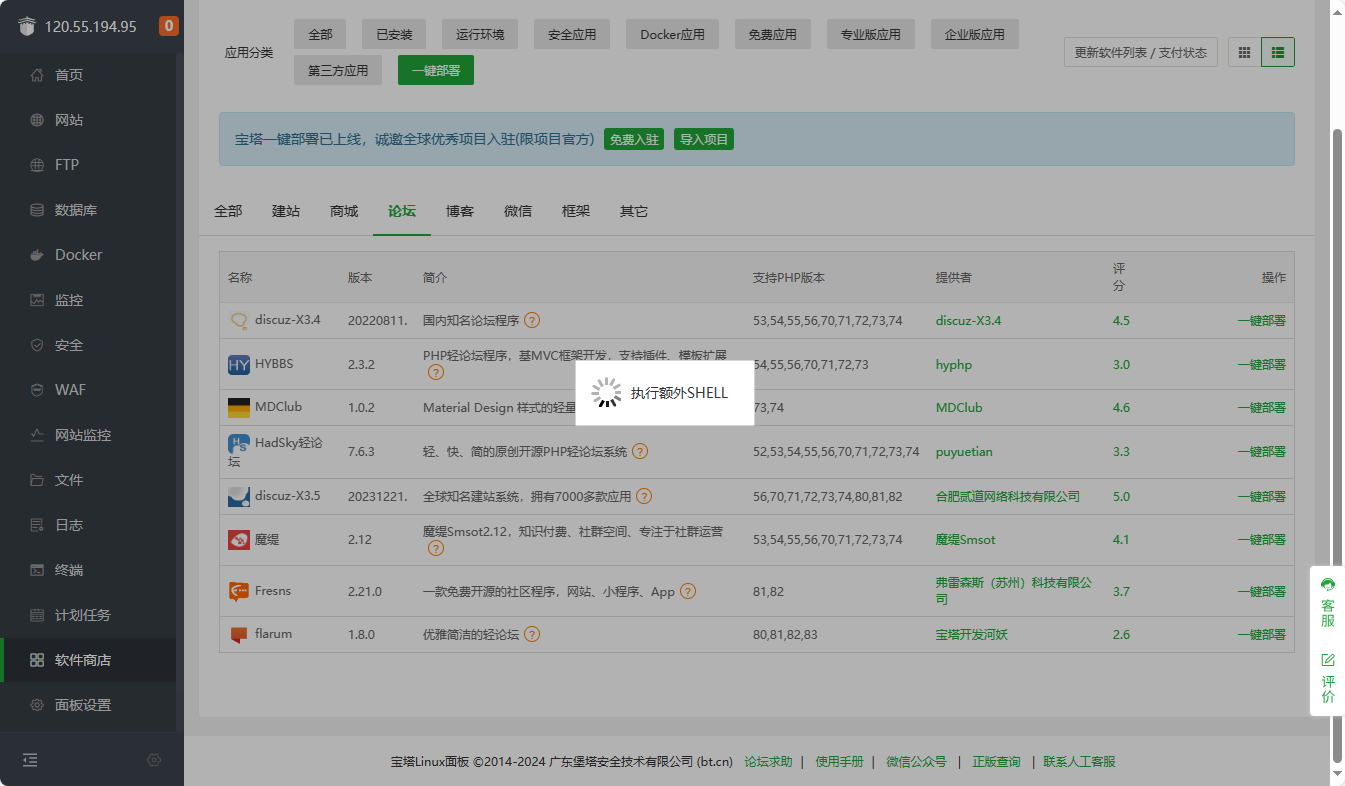Switch to the 框架 tab
This screenshot has width=1345, height=786.
(x=576, y=211)
